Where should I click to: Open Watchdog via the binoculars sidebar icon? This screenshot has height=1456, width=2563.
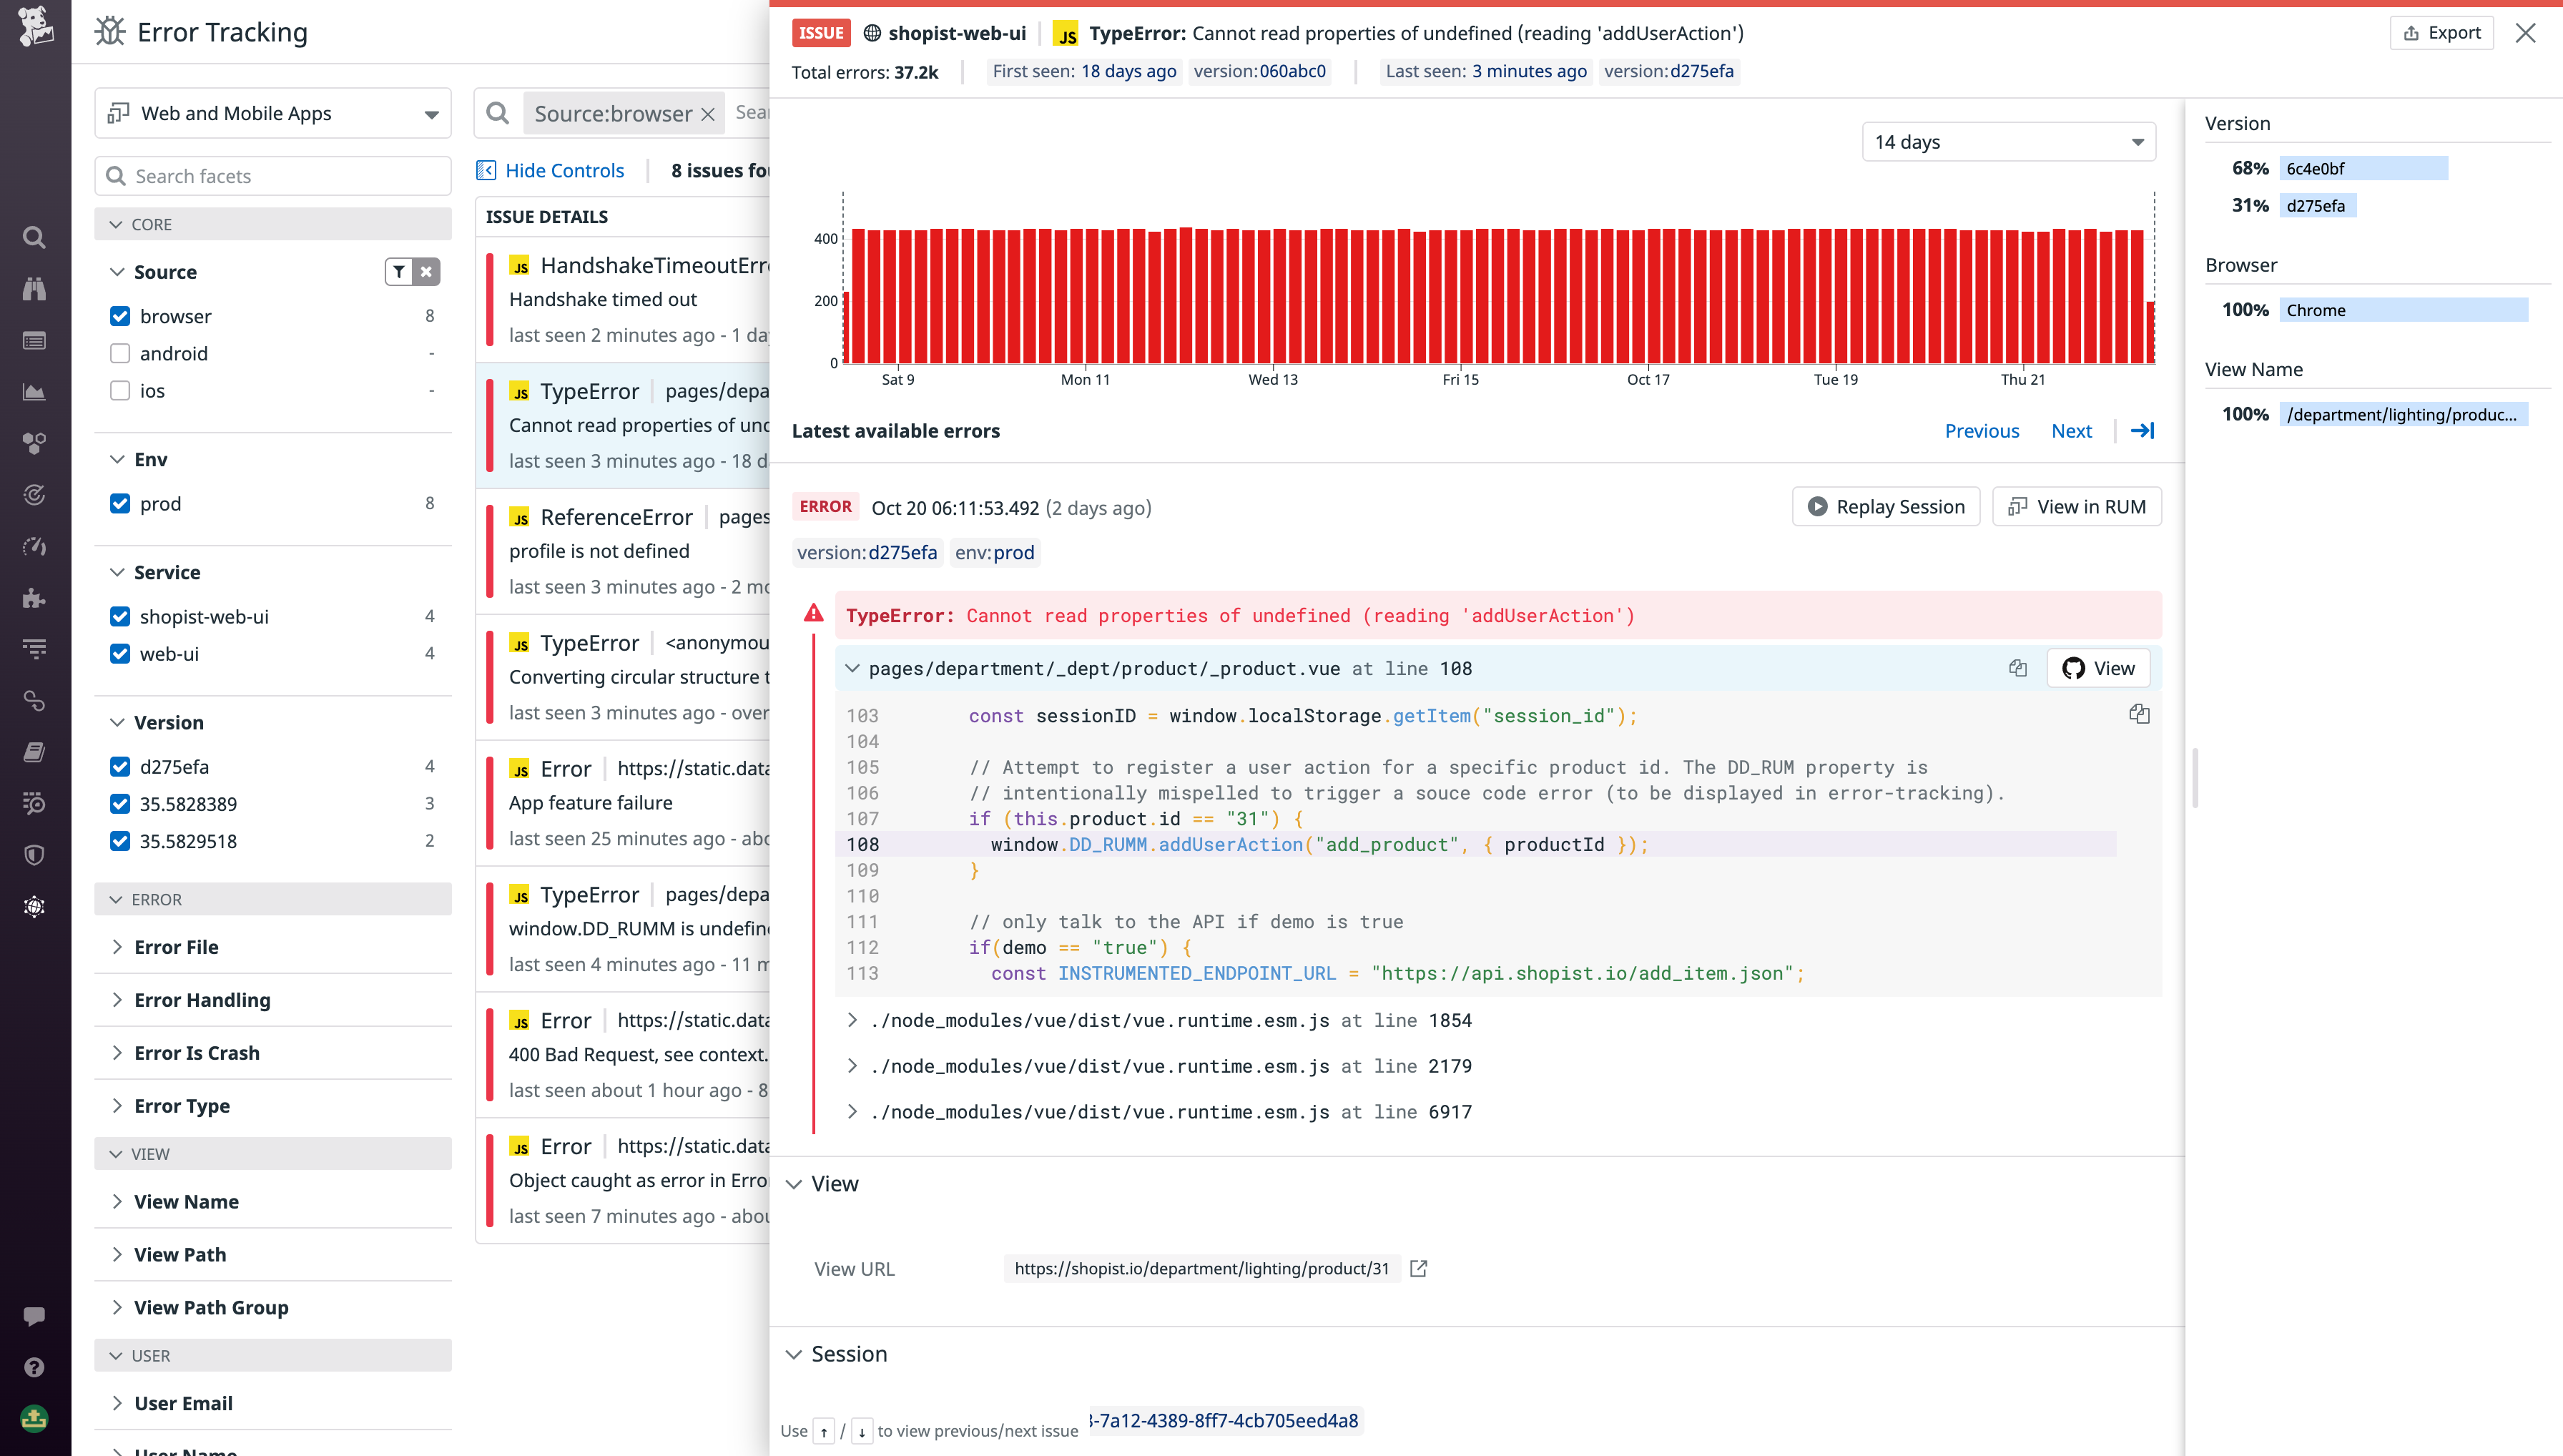coord(34,289)
